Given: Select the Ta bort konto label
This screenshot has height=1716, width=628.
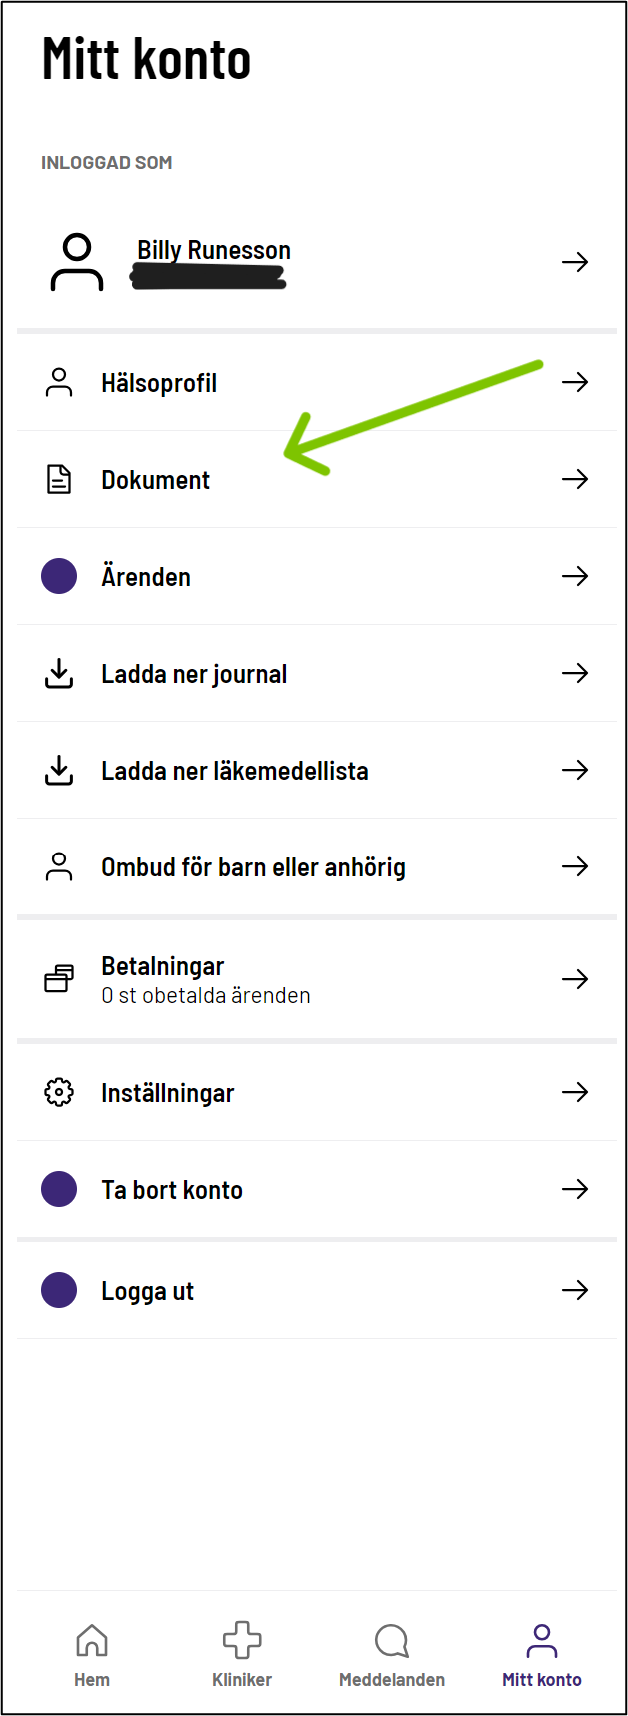Looking at the screenshot, I should point(172,1190).
